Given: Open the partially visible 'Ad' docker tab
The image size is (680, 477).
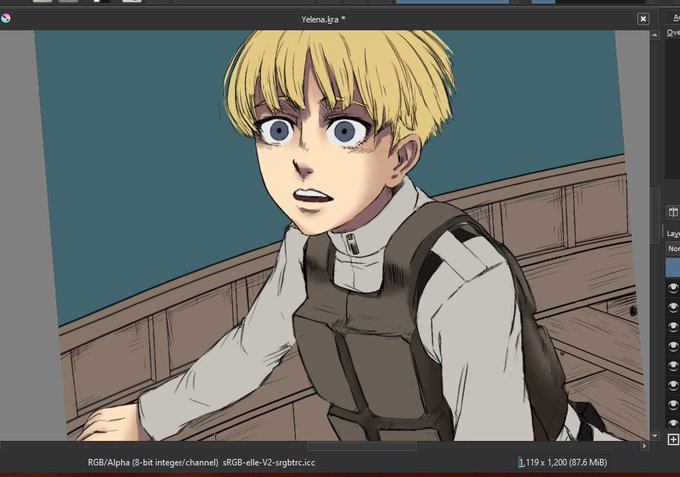Looking at the screenshot, I should tap(673, 18).
